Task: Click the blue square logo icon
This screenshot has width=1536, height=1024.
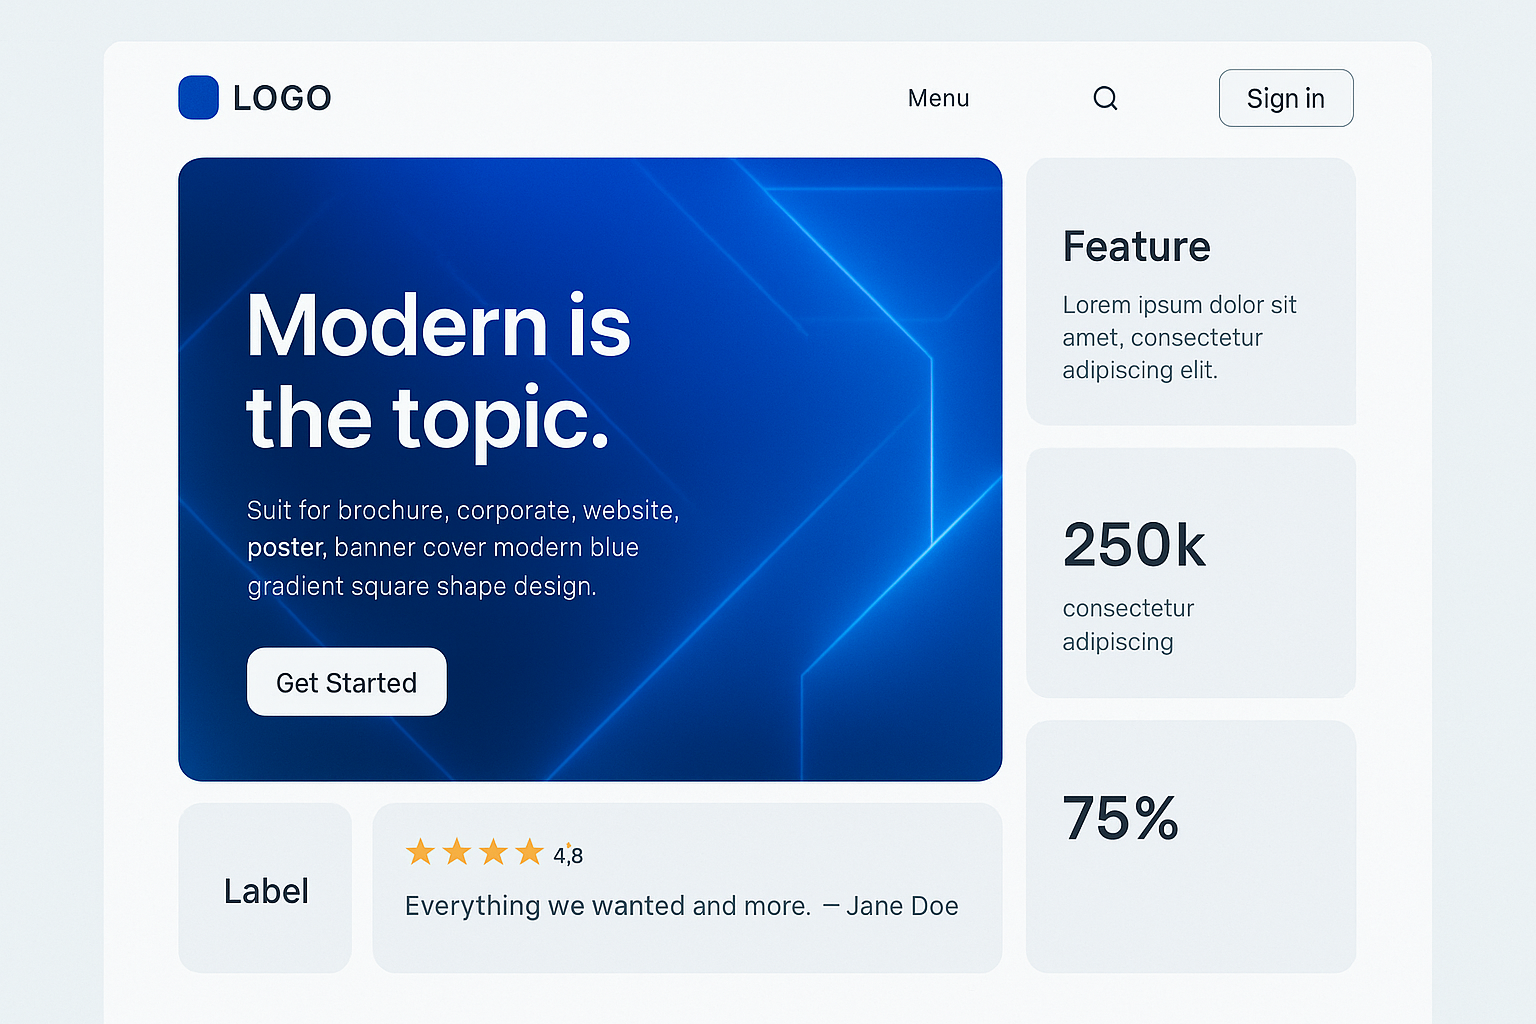Action: tap(198, 98)
